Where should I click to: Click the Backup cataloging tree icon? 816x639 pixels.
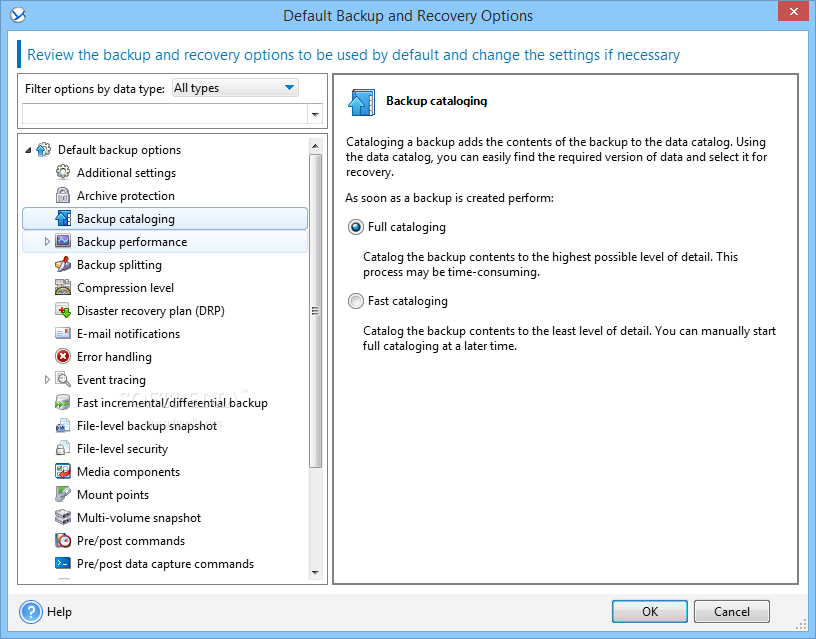tap(63, 219)
